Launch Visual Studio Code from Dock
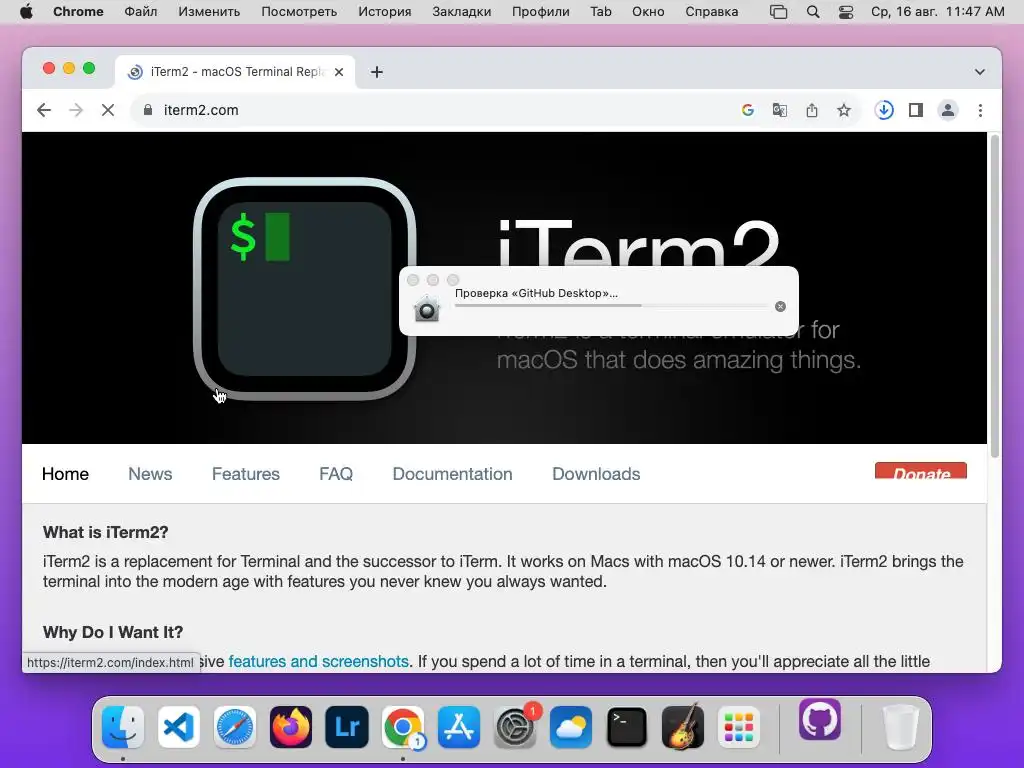Viewport: 1024px width, 768px height. (179, 727)
